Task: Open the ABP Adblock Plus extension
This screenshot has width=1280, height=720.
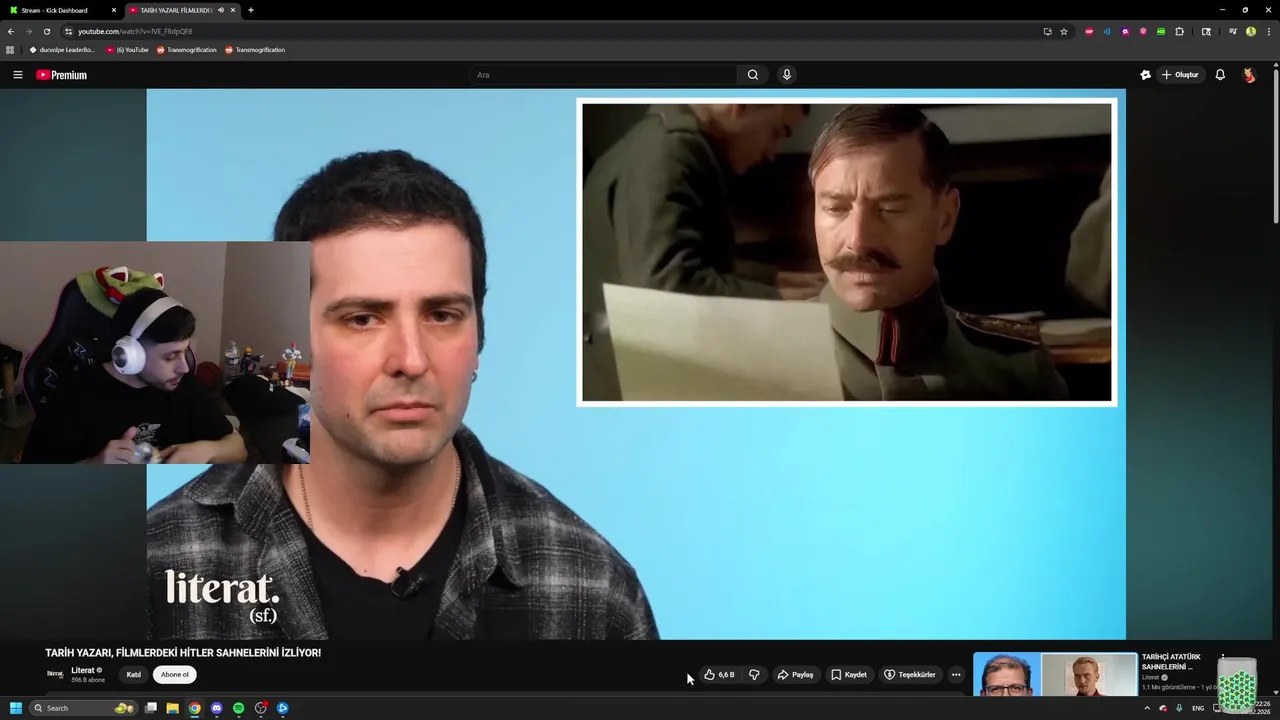Action: [1089, 31]
